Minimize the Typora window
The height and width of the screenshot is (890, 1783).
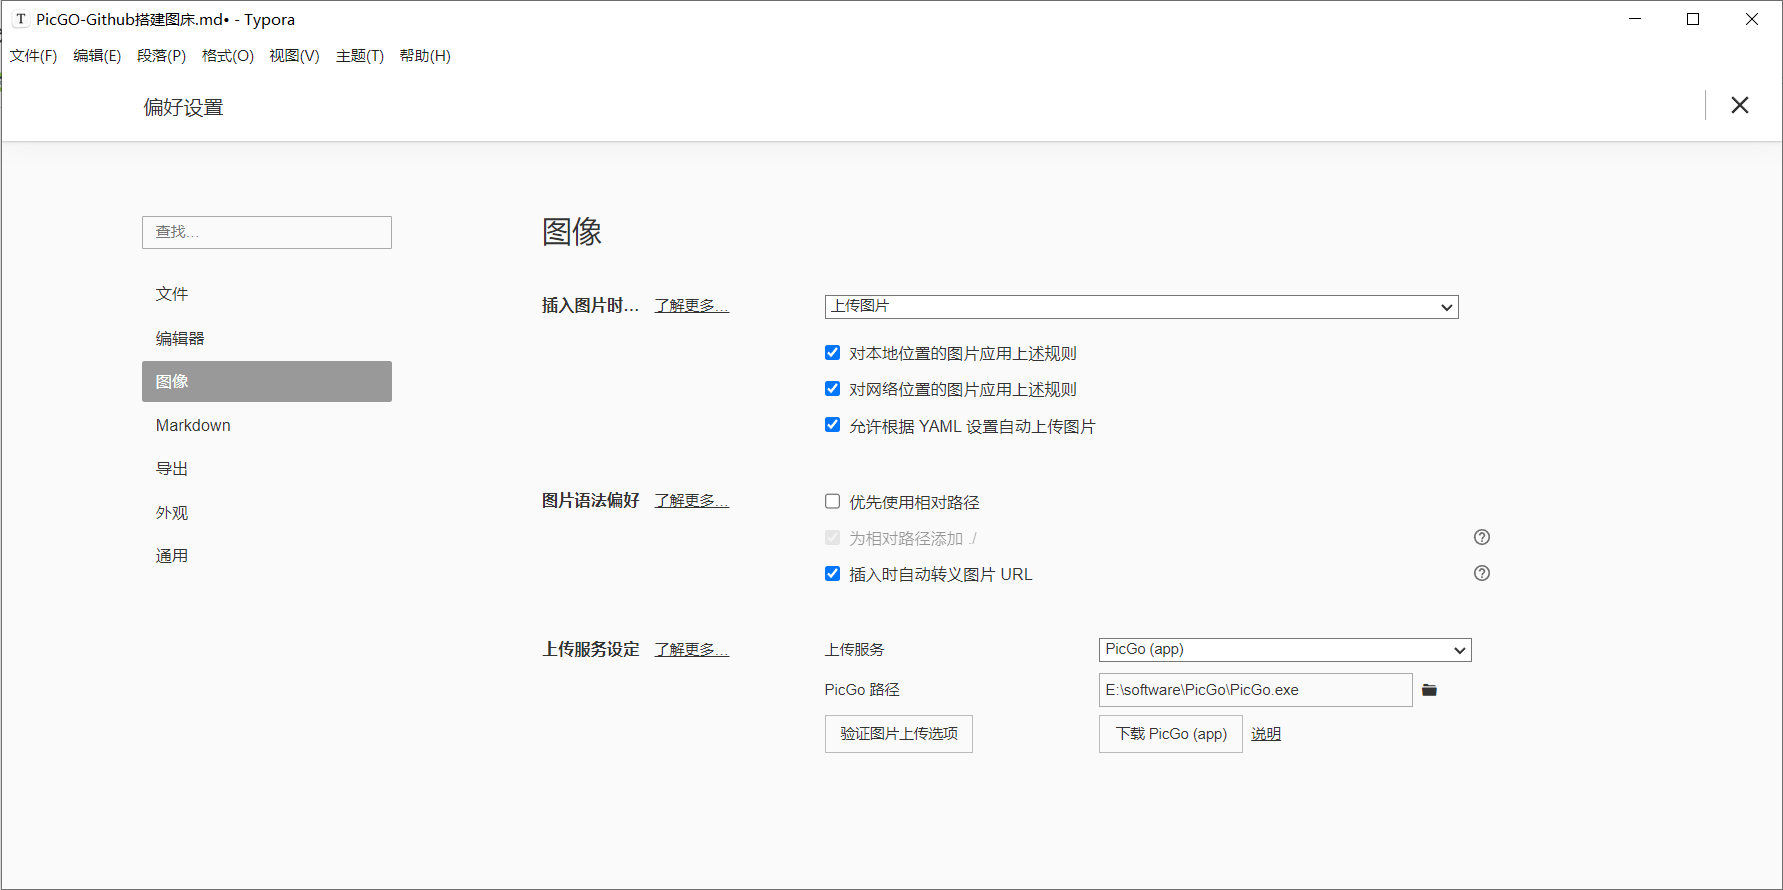tap(1635, 19)
